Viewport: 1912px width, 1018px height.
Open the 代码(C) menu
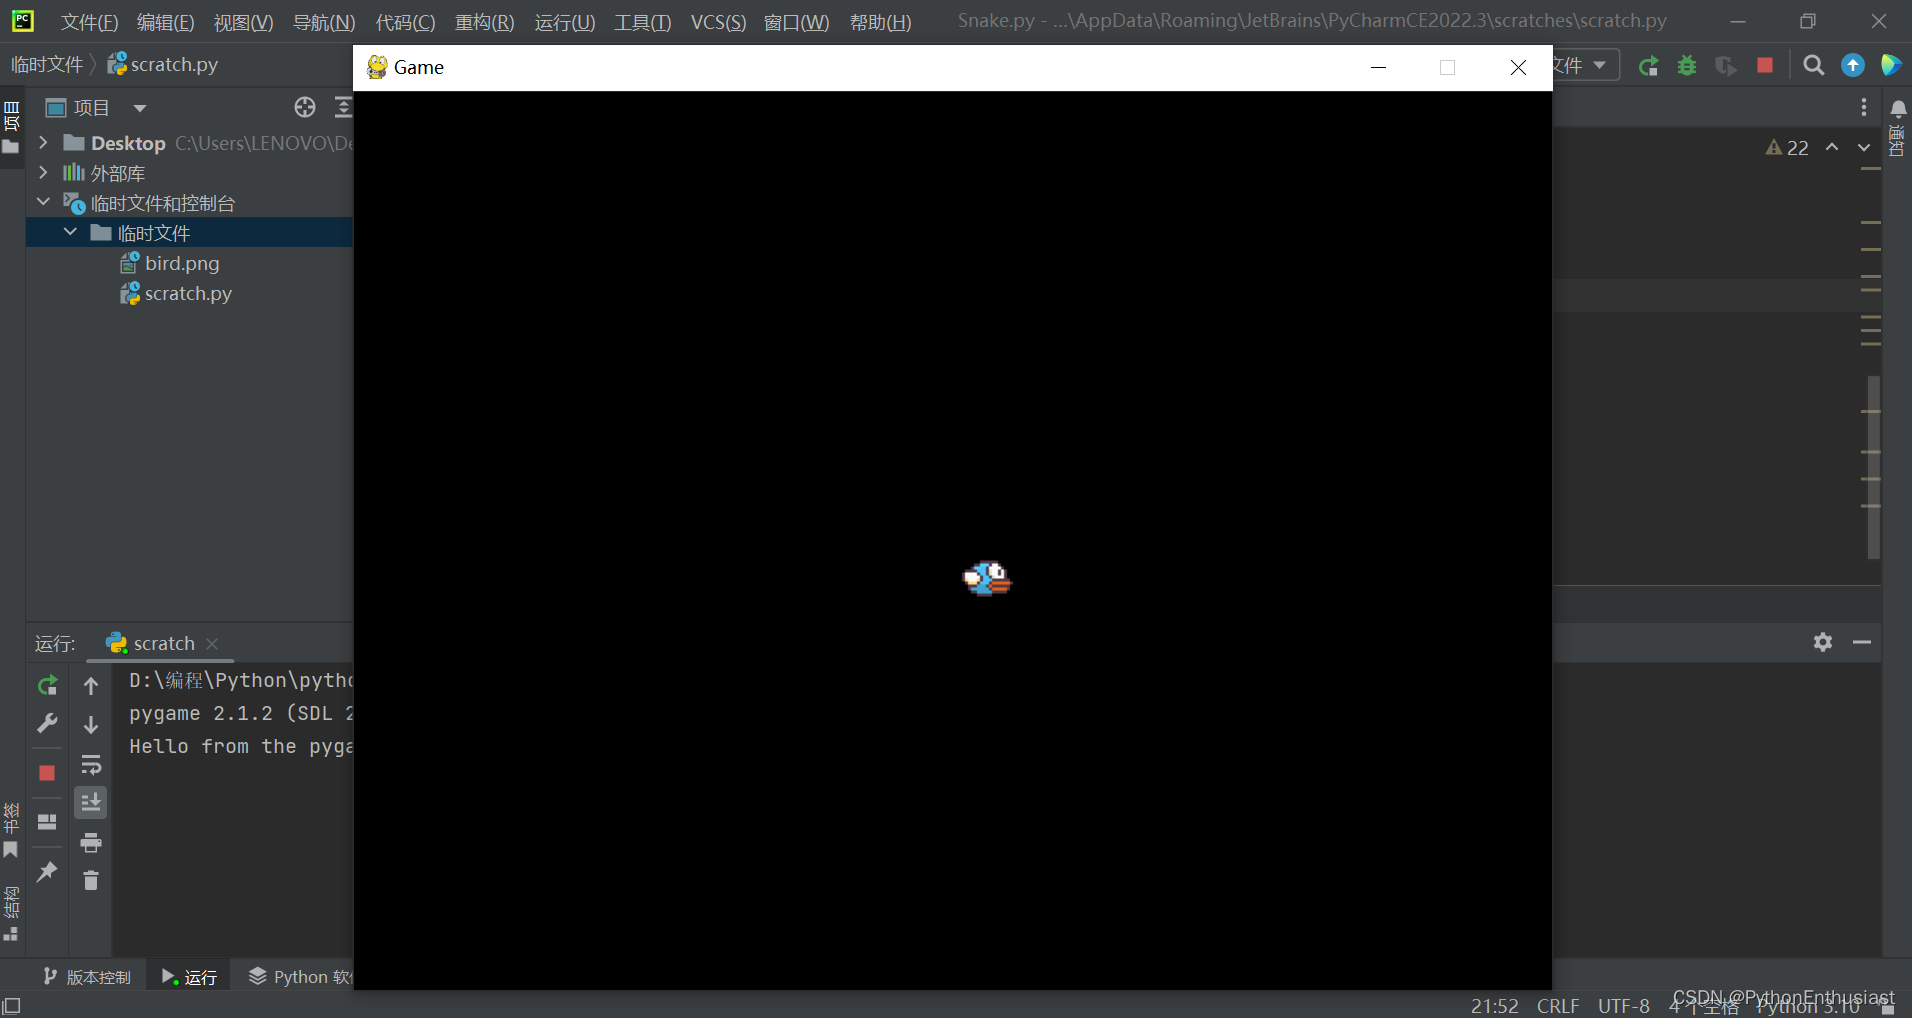click(x=405, y=22)
